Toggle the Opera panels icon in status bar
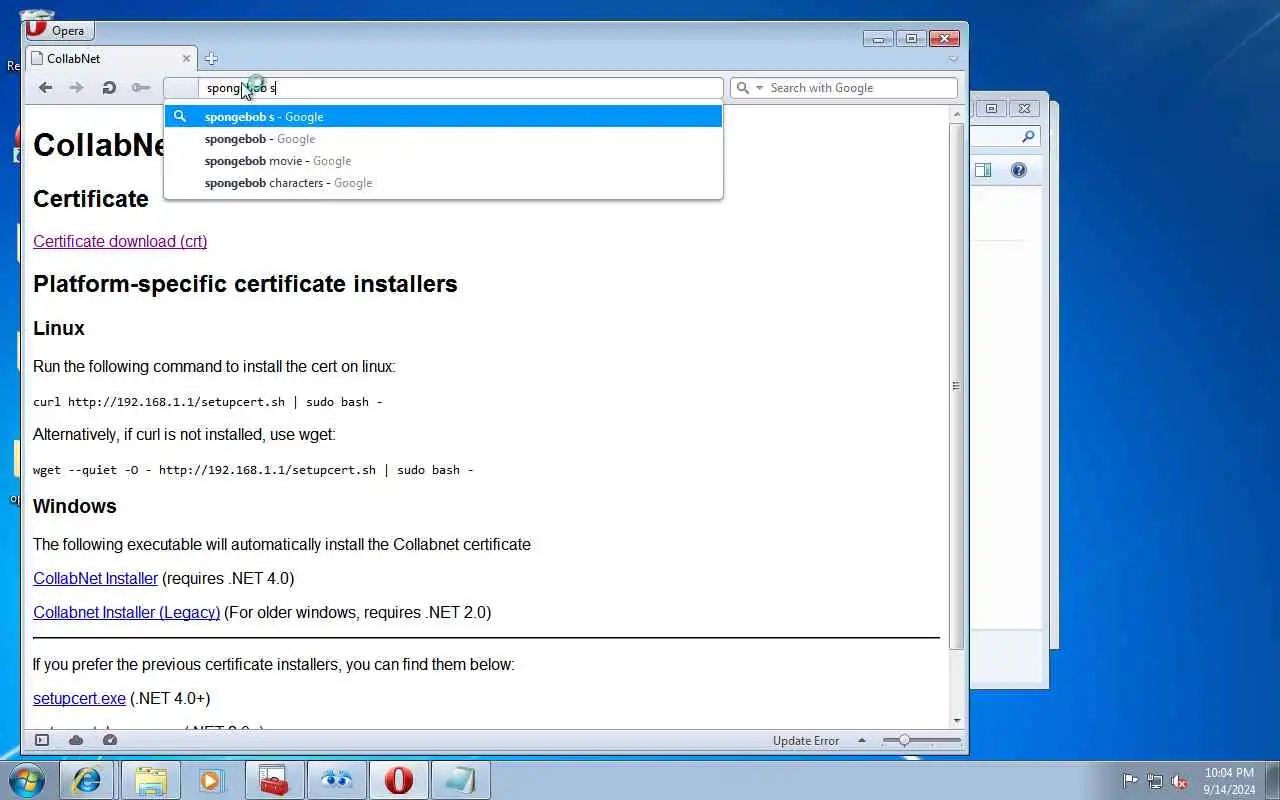1280x800 pixels. coord(42,740)
